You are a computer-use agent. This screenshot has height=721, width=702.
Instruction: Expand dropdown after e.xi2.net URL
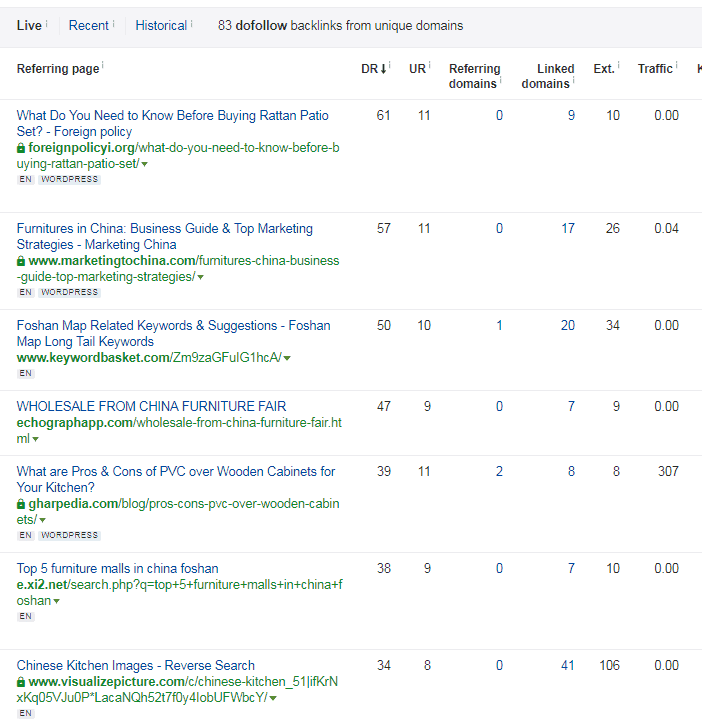pyautogui.click(x=56, y=601)
